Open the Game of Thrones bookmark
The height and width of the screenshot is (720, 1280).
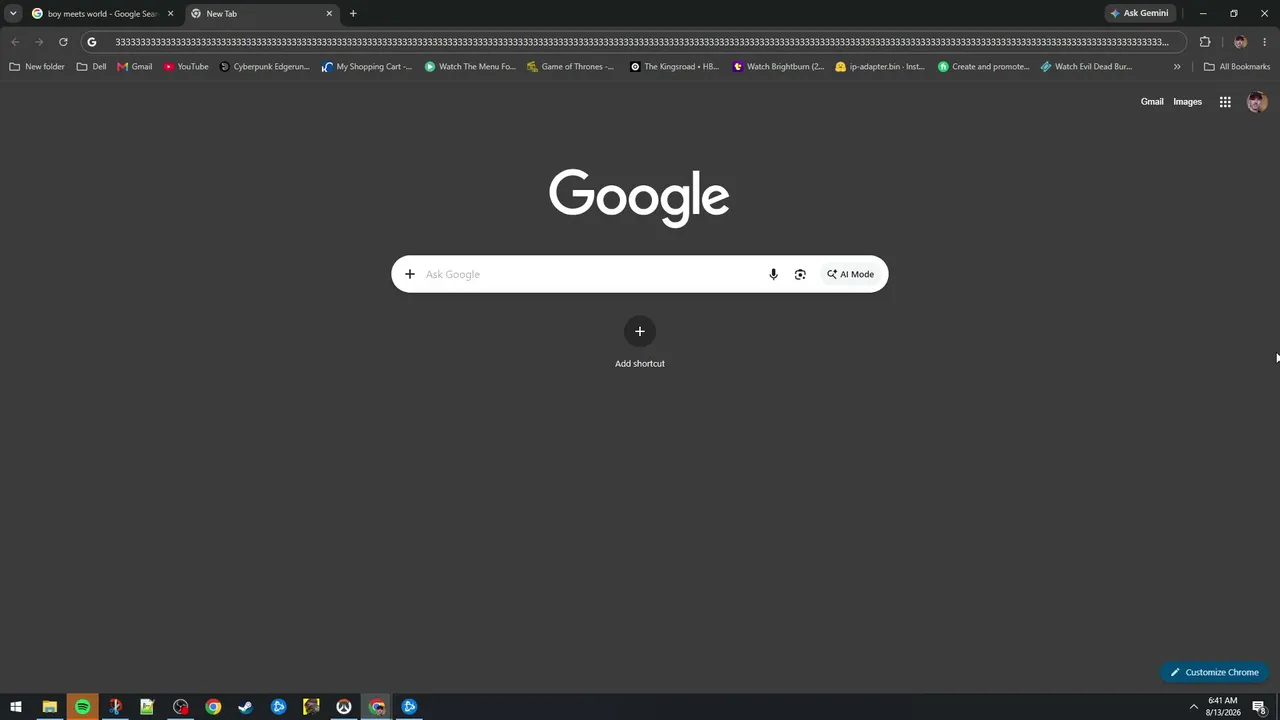571,67
